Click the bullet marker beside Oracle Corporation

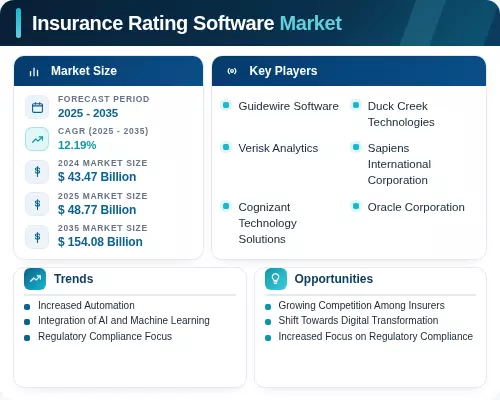(x=356, y=206)
